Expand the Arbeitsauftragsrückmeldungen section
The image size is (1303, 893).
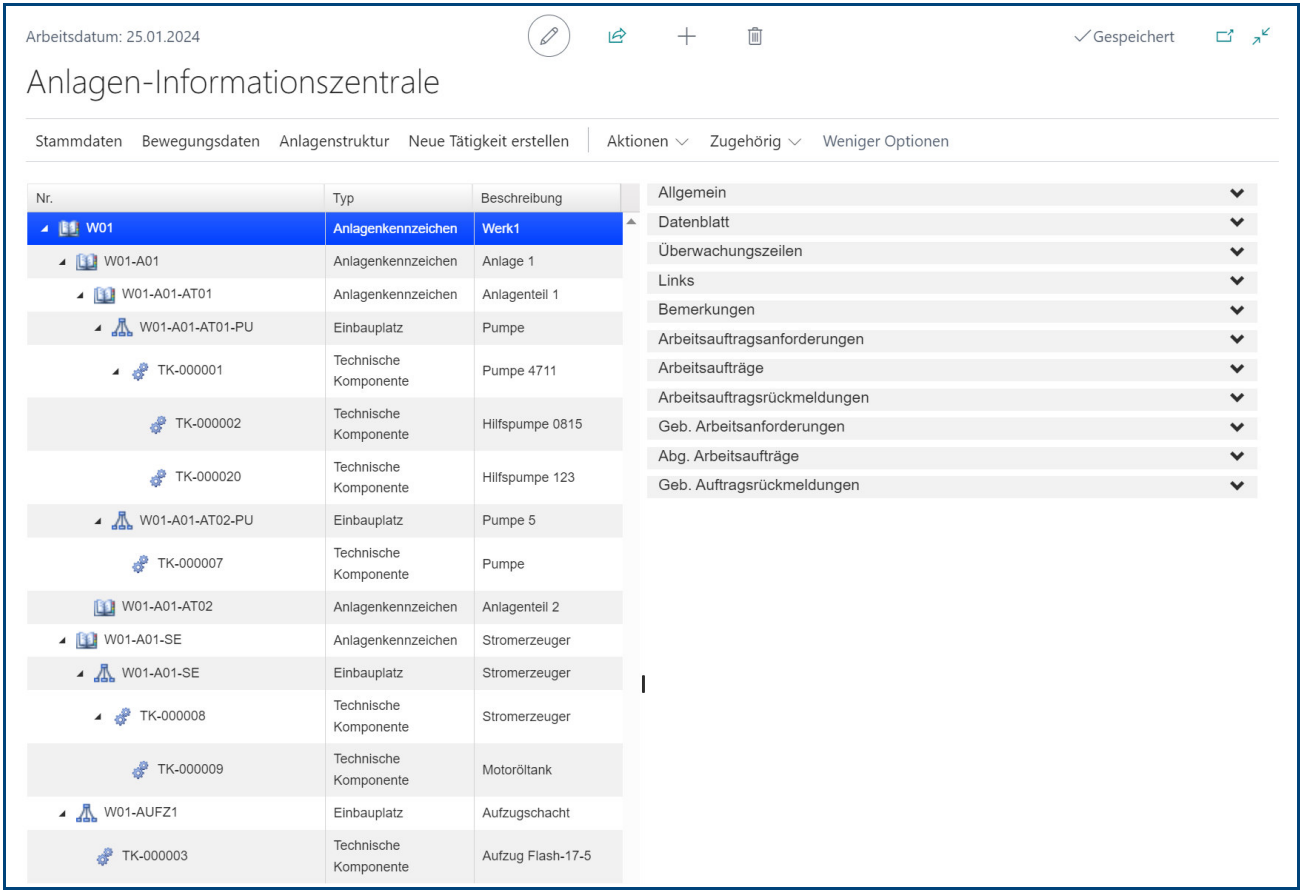coord(952,398)
